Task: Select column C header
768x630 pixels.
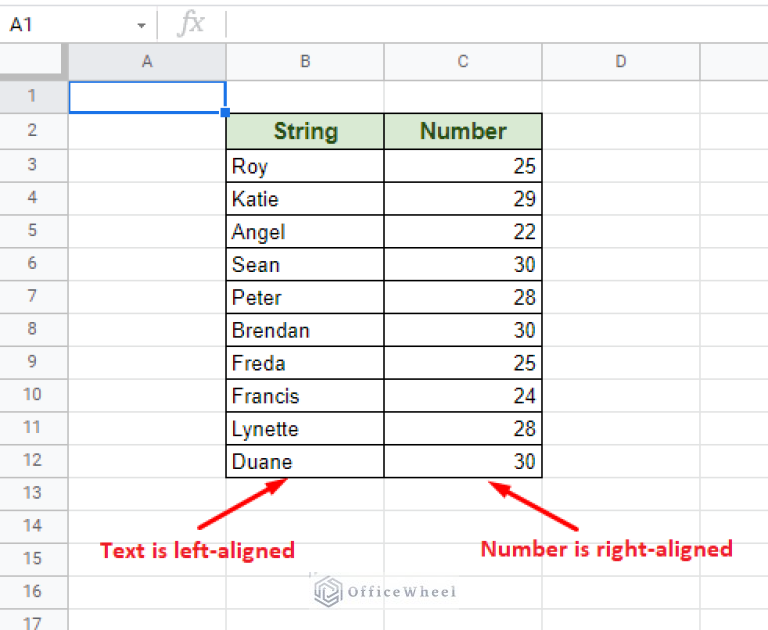Action: pyautogui.click(x=463, y=62)
